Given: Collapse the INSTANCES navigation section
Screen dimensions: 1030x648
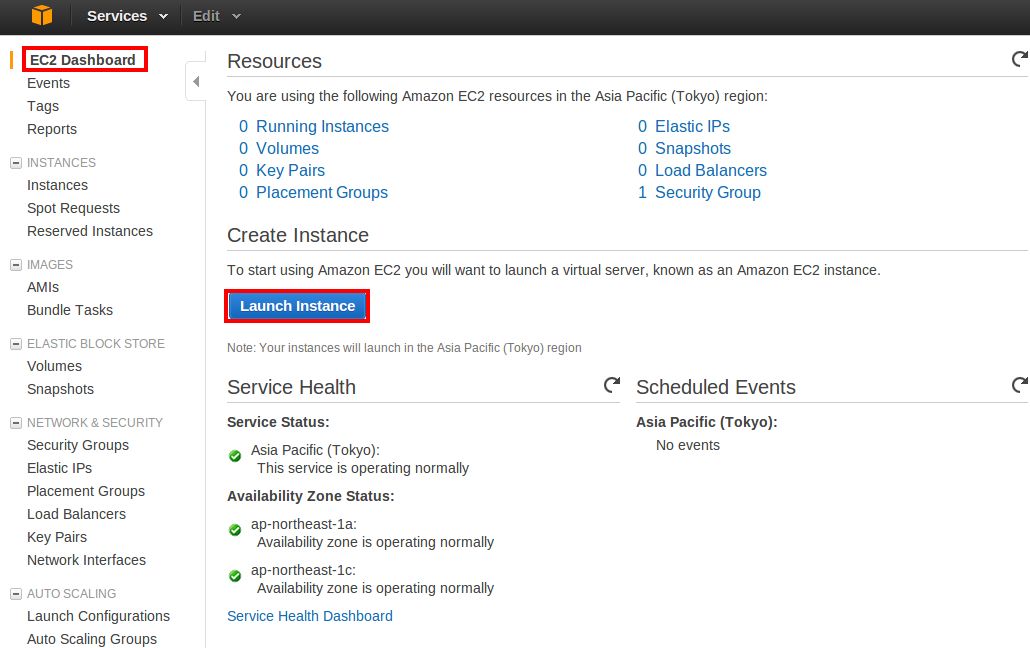Looking at the screenshot, I should pos(16,162).
